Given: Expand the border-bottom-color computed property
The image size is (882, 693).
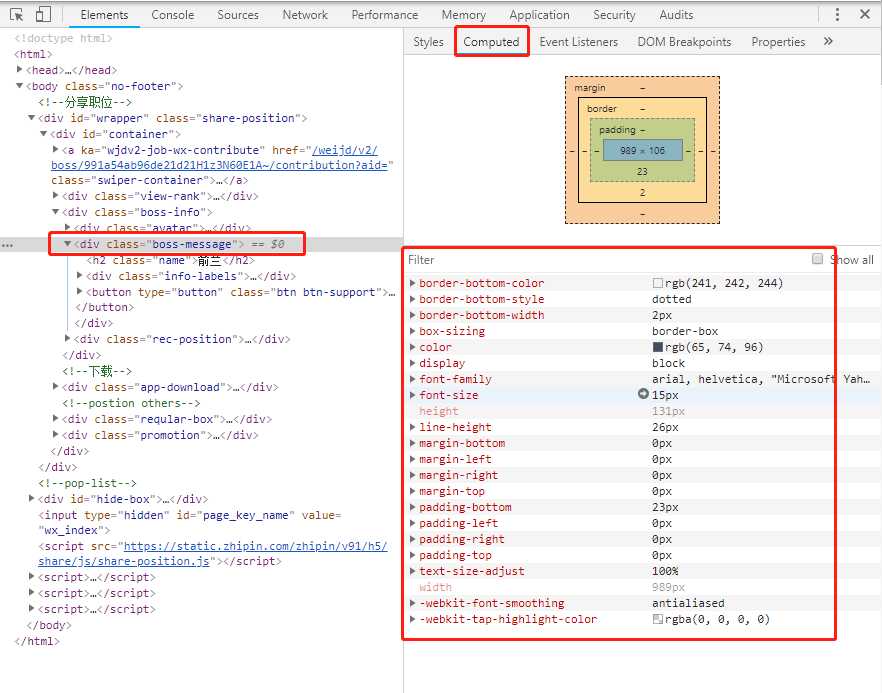Looking at the screenshot, I should pos(412,283).
